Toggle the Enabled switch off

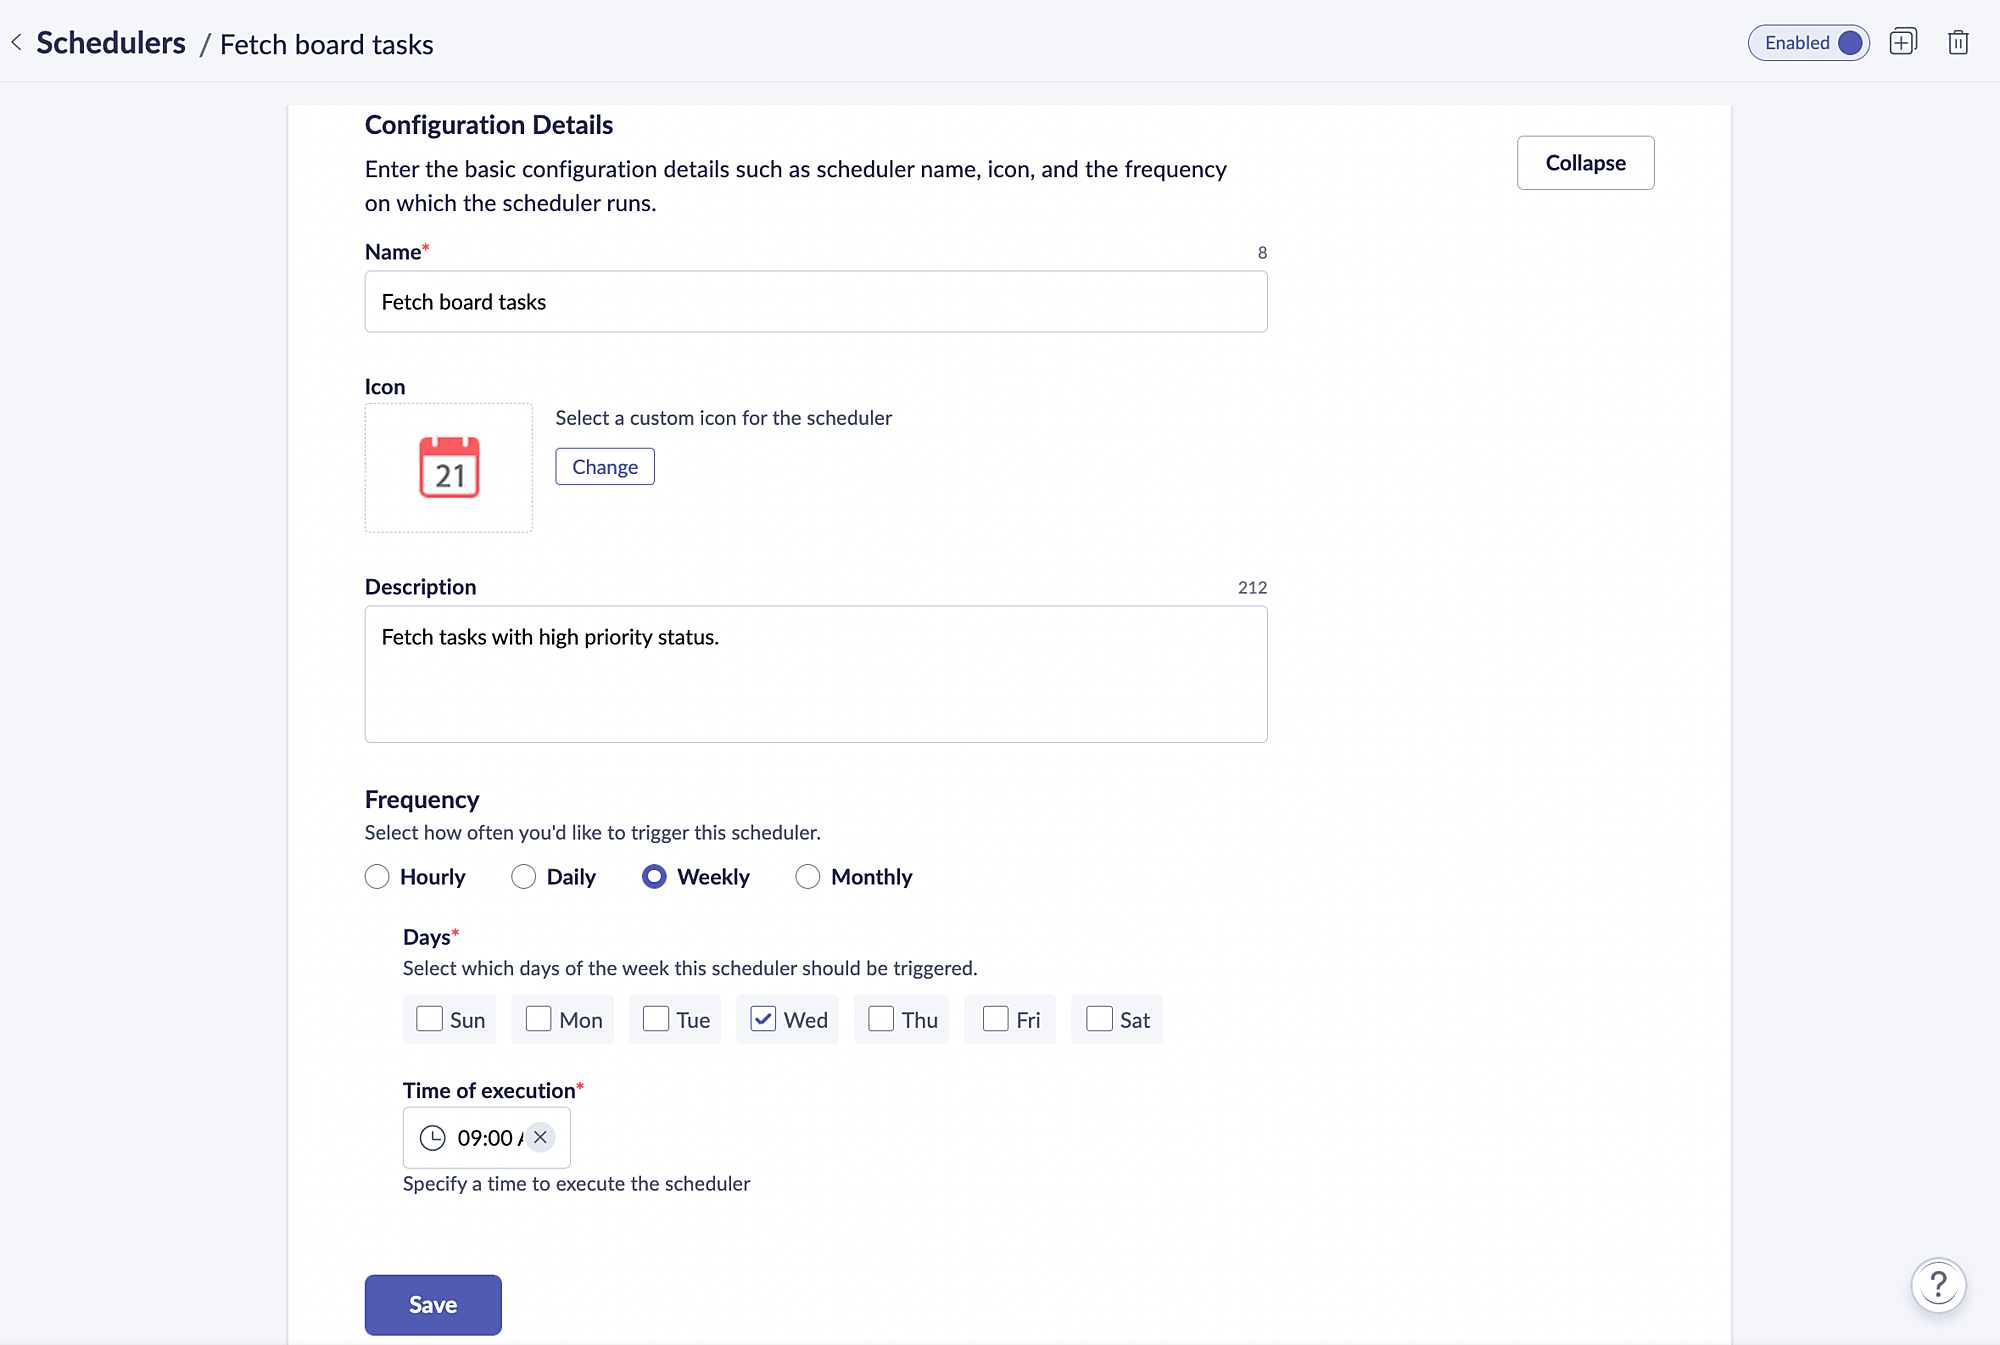pos(1849,43)
